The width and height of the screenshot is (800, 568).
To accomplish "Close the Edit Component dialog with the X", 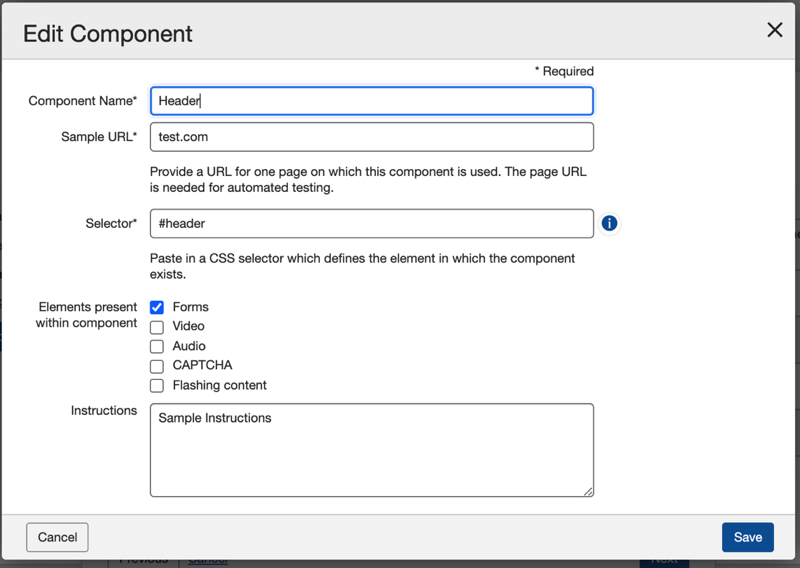I will tap(774, 30).
